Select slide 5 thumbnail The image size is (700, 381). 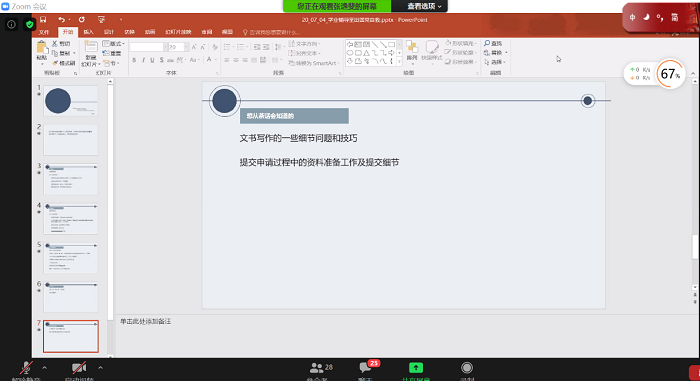click(71, 258)
